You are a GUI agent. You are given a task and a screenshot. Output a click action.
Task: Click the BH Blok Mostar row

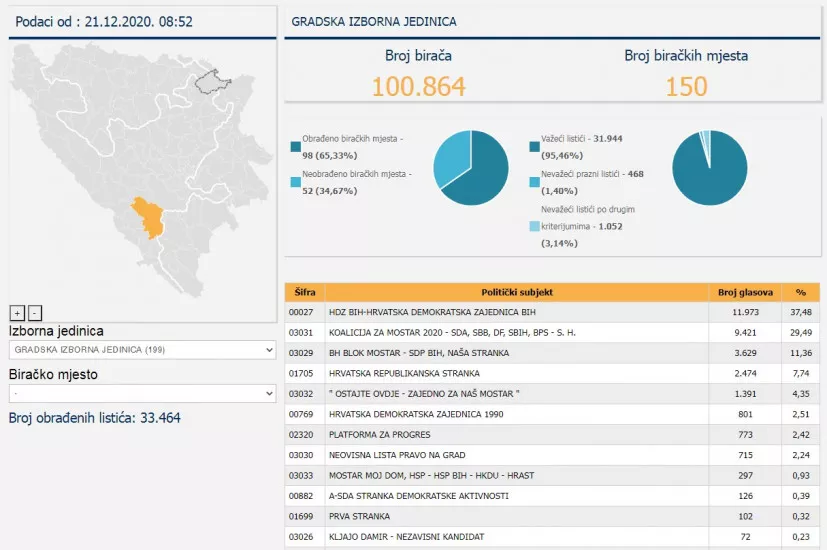[x=516, y=353]
